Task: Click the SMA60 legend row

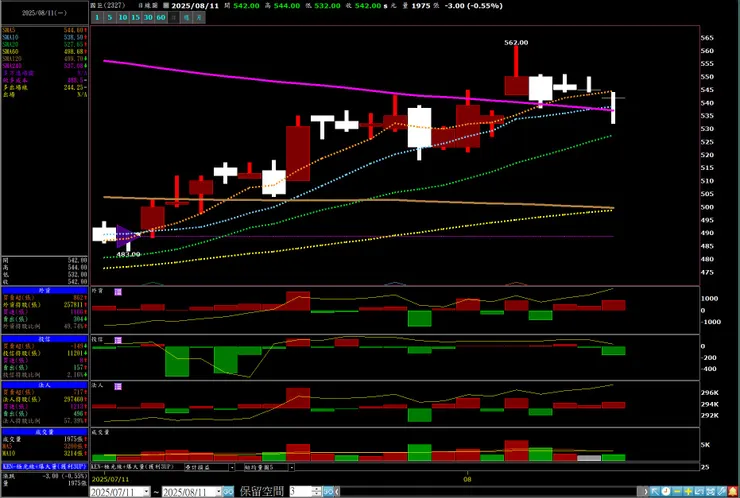Action: [44, 51]
